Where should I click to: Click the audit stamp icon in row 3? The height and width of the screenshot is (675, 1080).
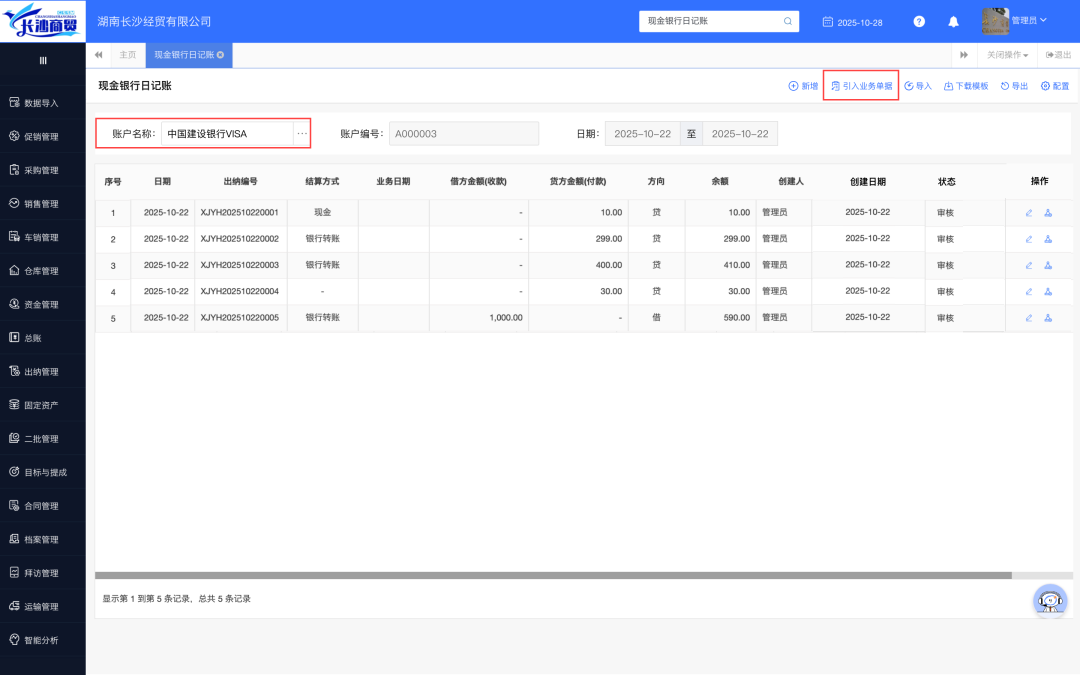[x=1048, y=265]
